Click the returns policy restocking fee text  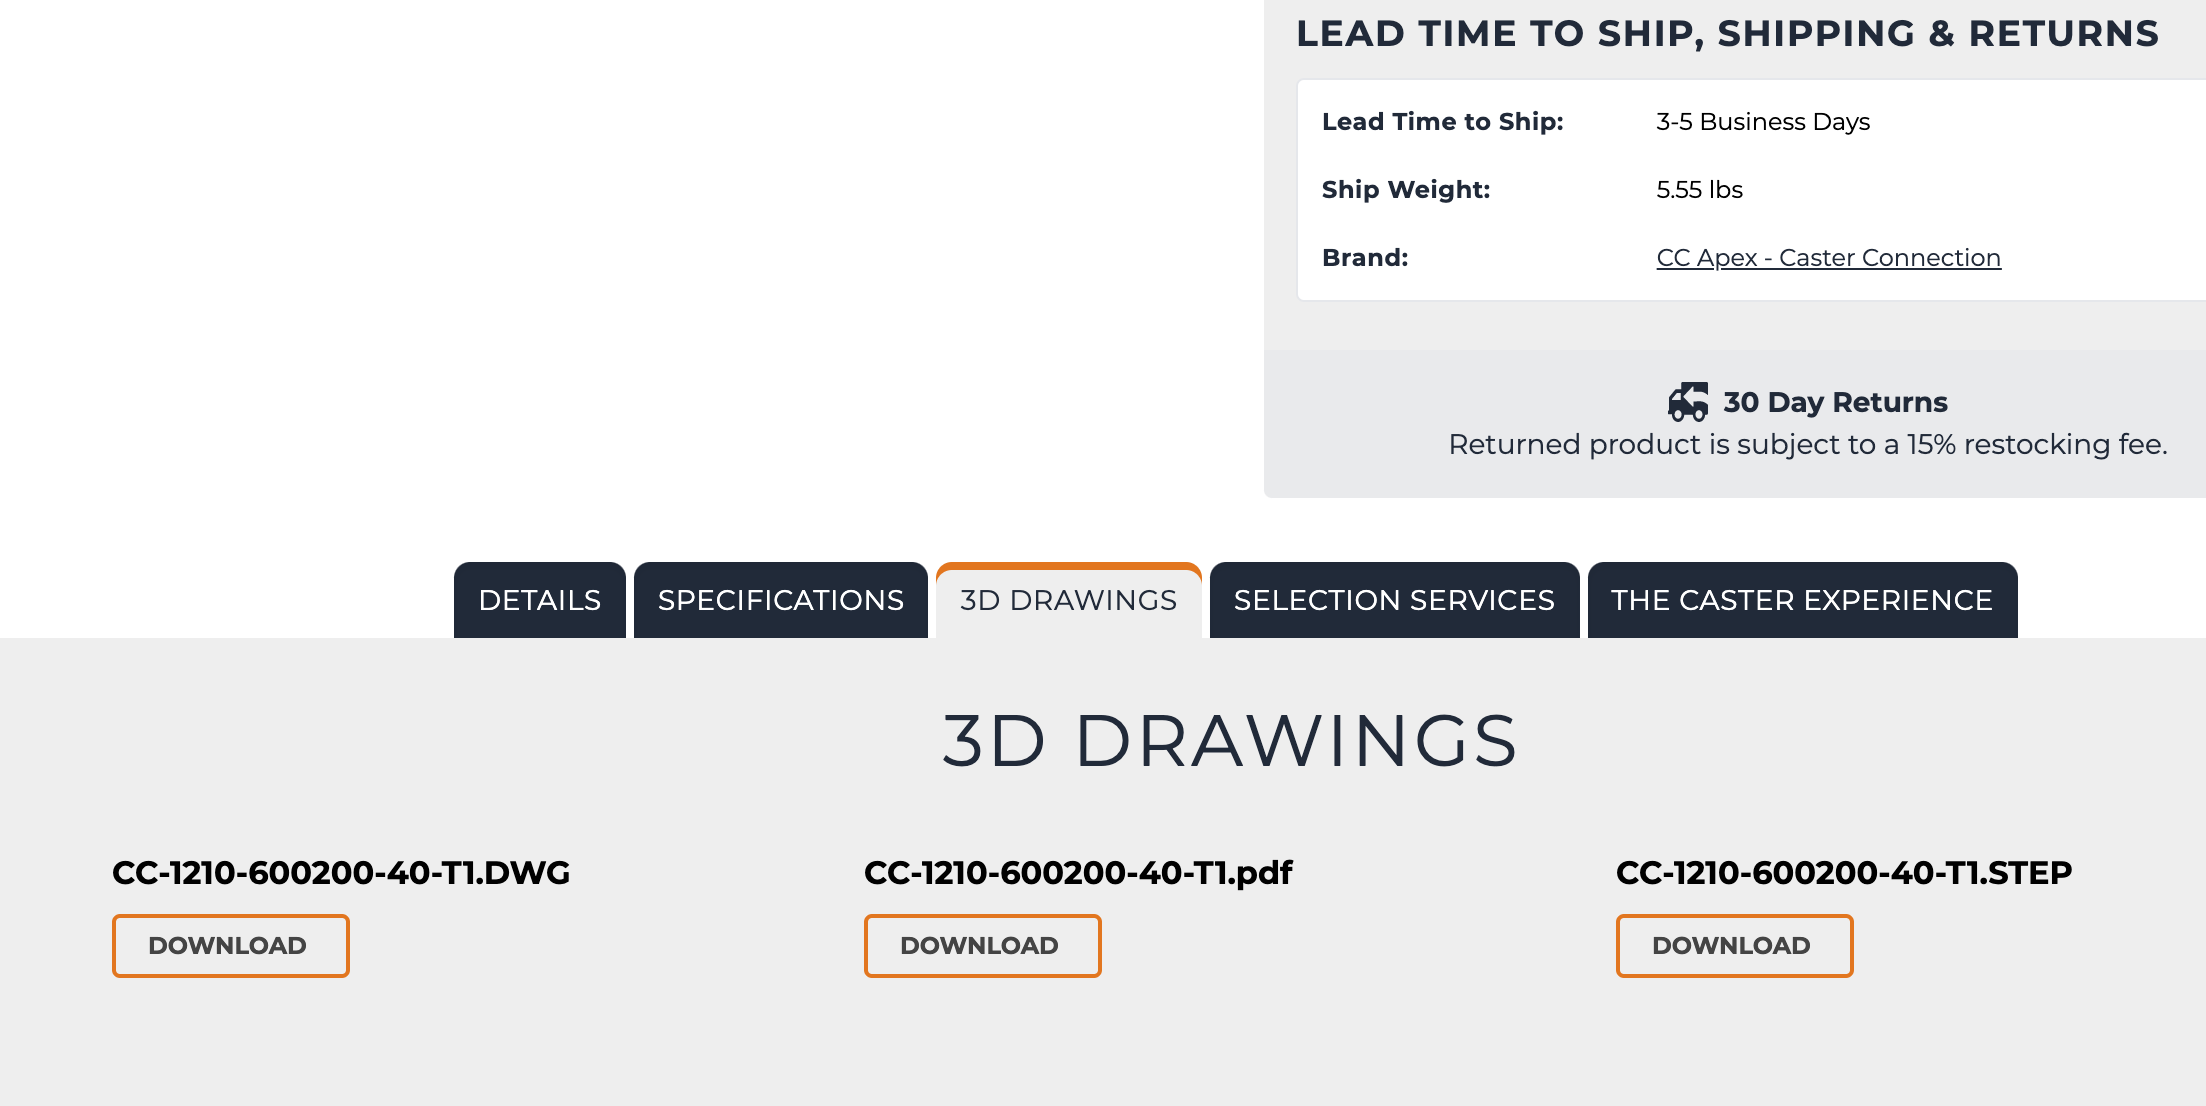pyautogui.click(x=1808, y=443)
